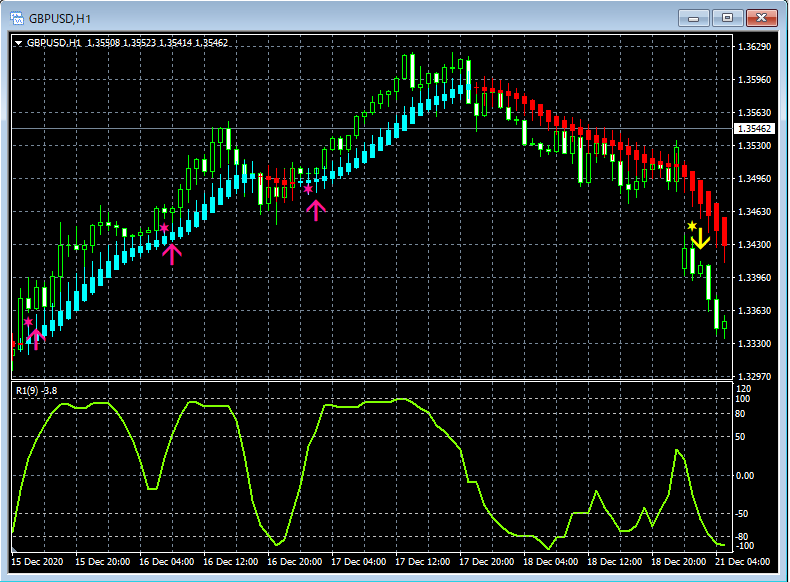Select the yellow down arrow sell signal
The image size is (790, 582).
pos(700,239)
